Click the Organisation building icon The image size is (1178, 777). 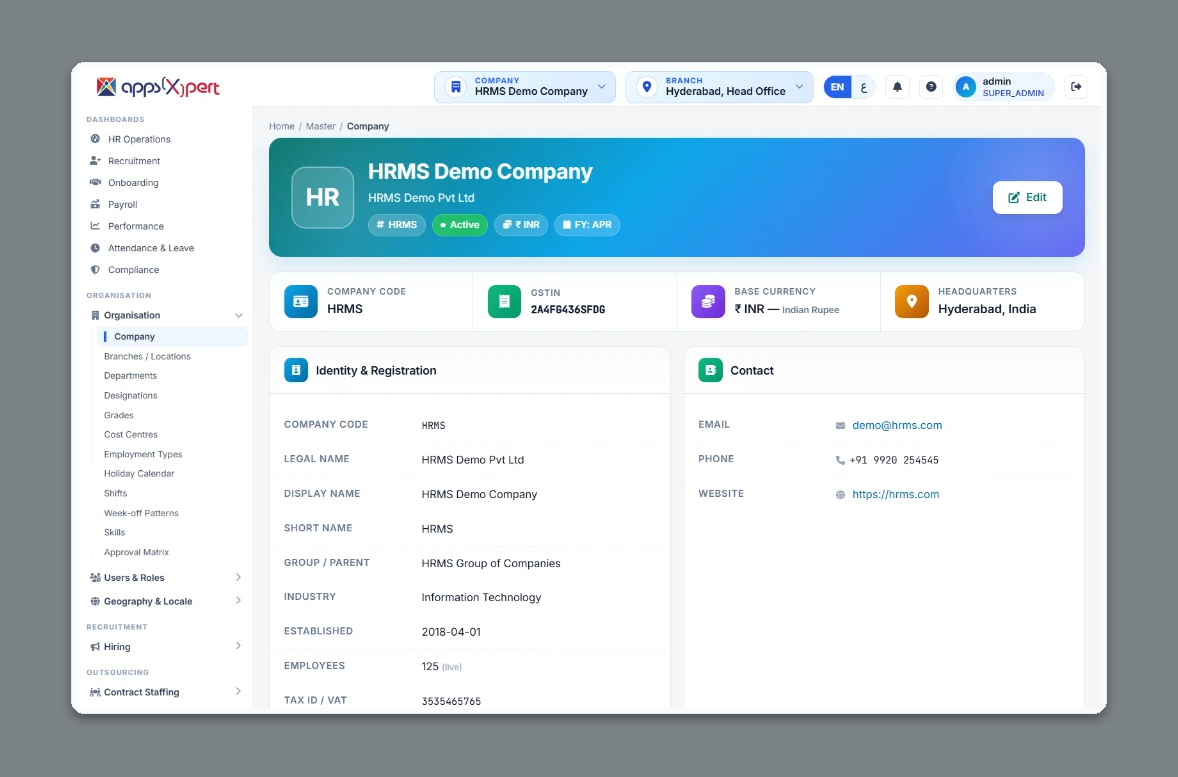[95, 316]
